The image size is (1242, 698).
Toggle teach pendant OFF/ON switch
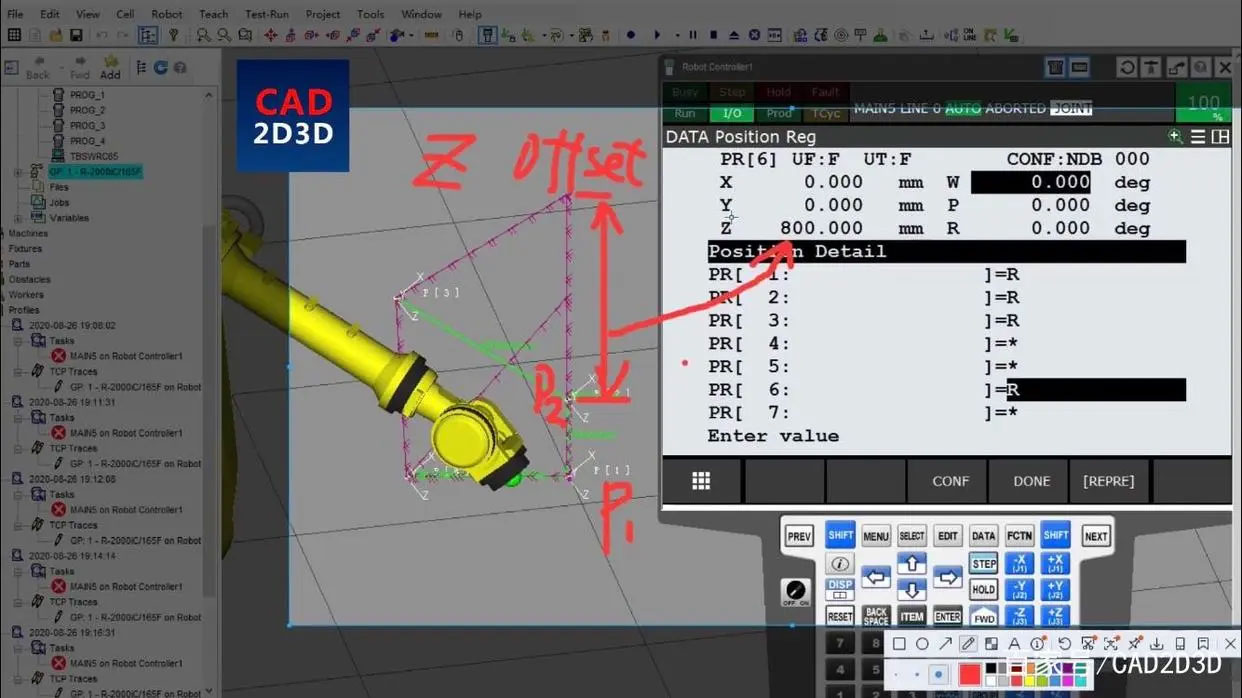795,592
